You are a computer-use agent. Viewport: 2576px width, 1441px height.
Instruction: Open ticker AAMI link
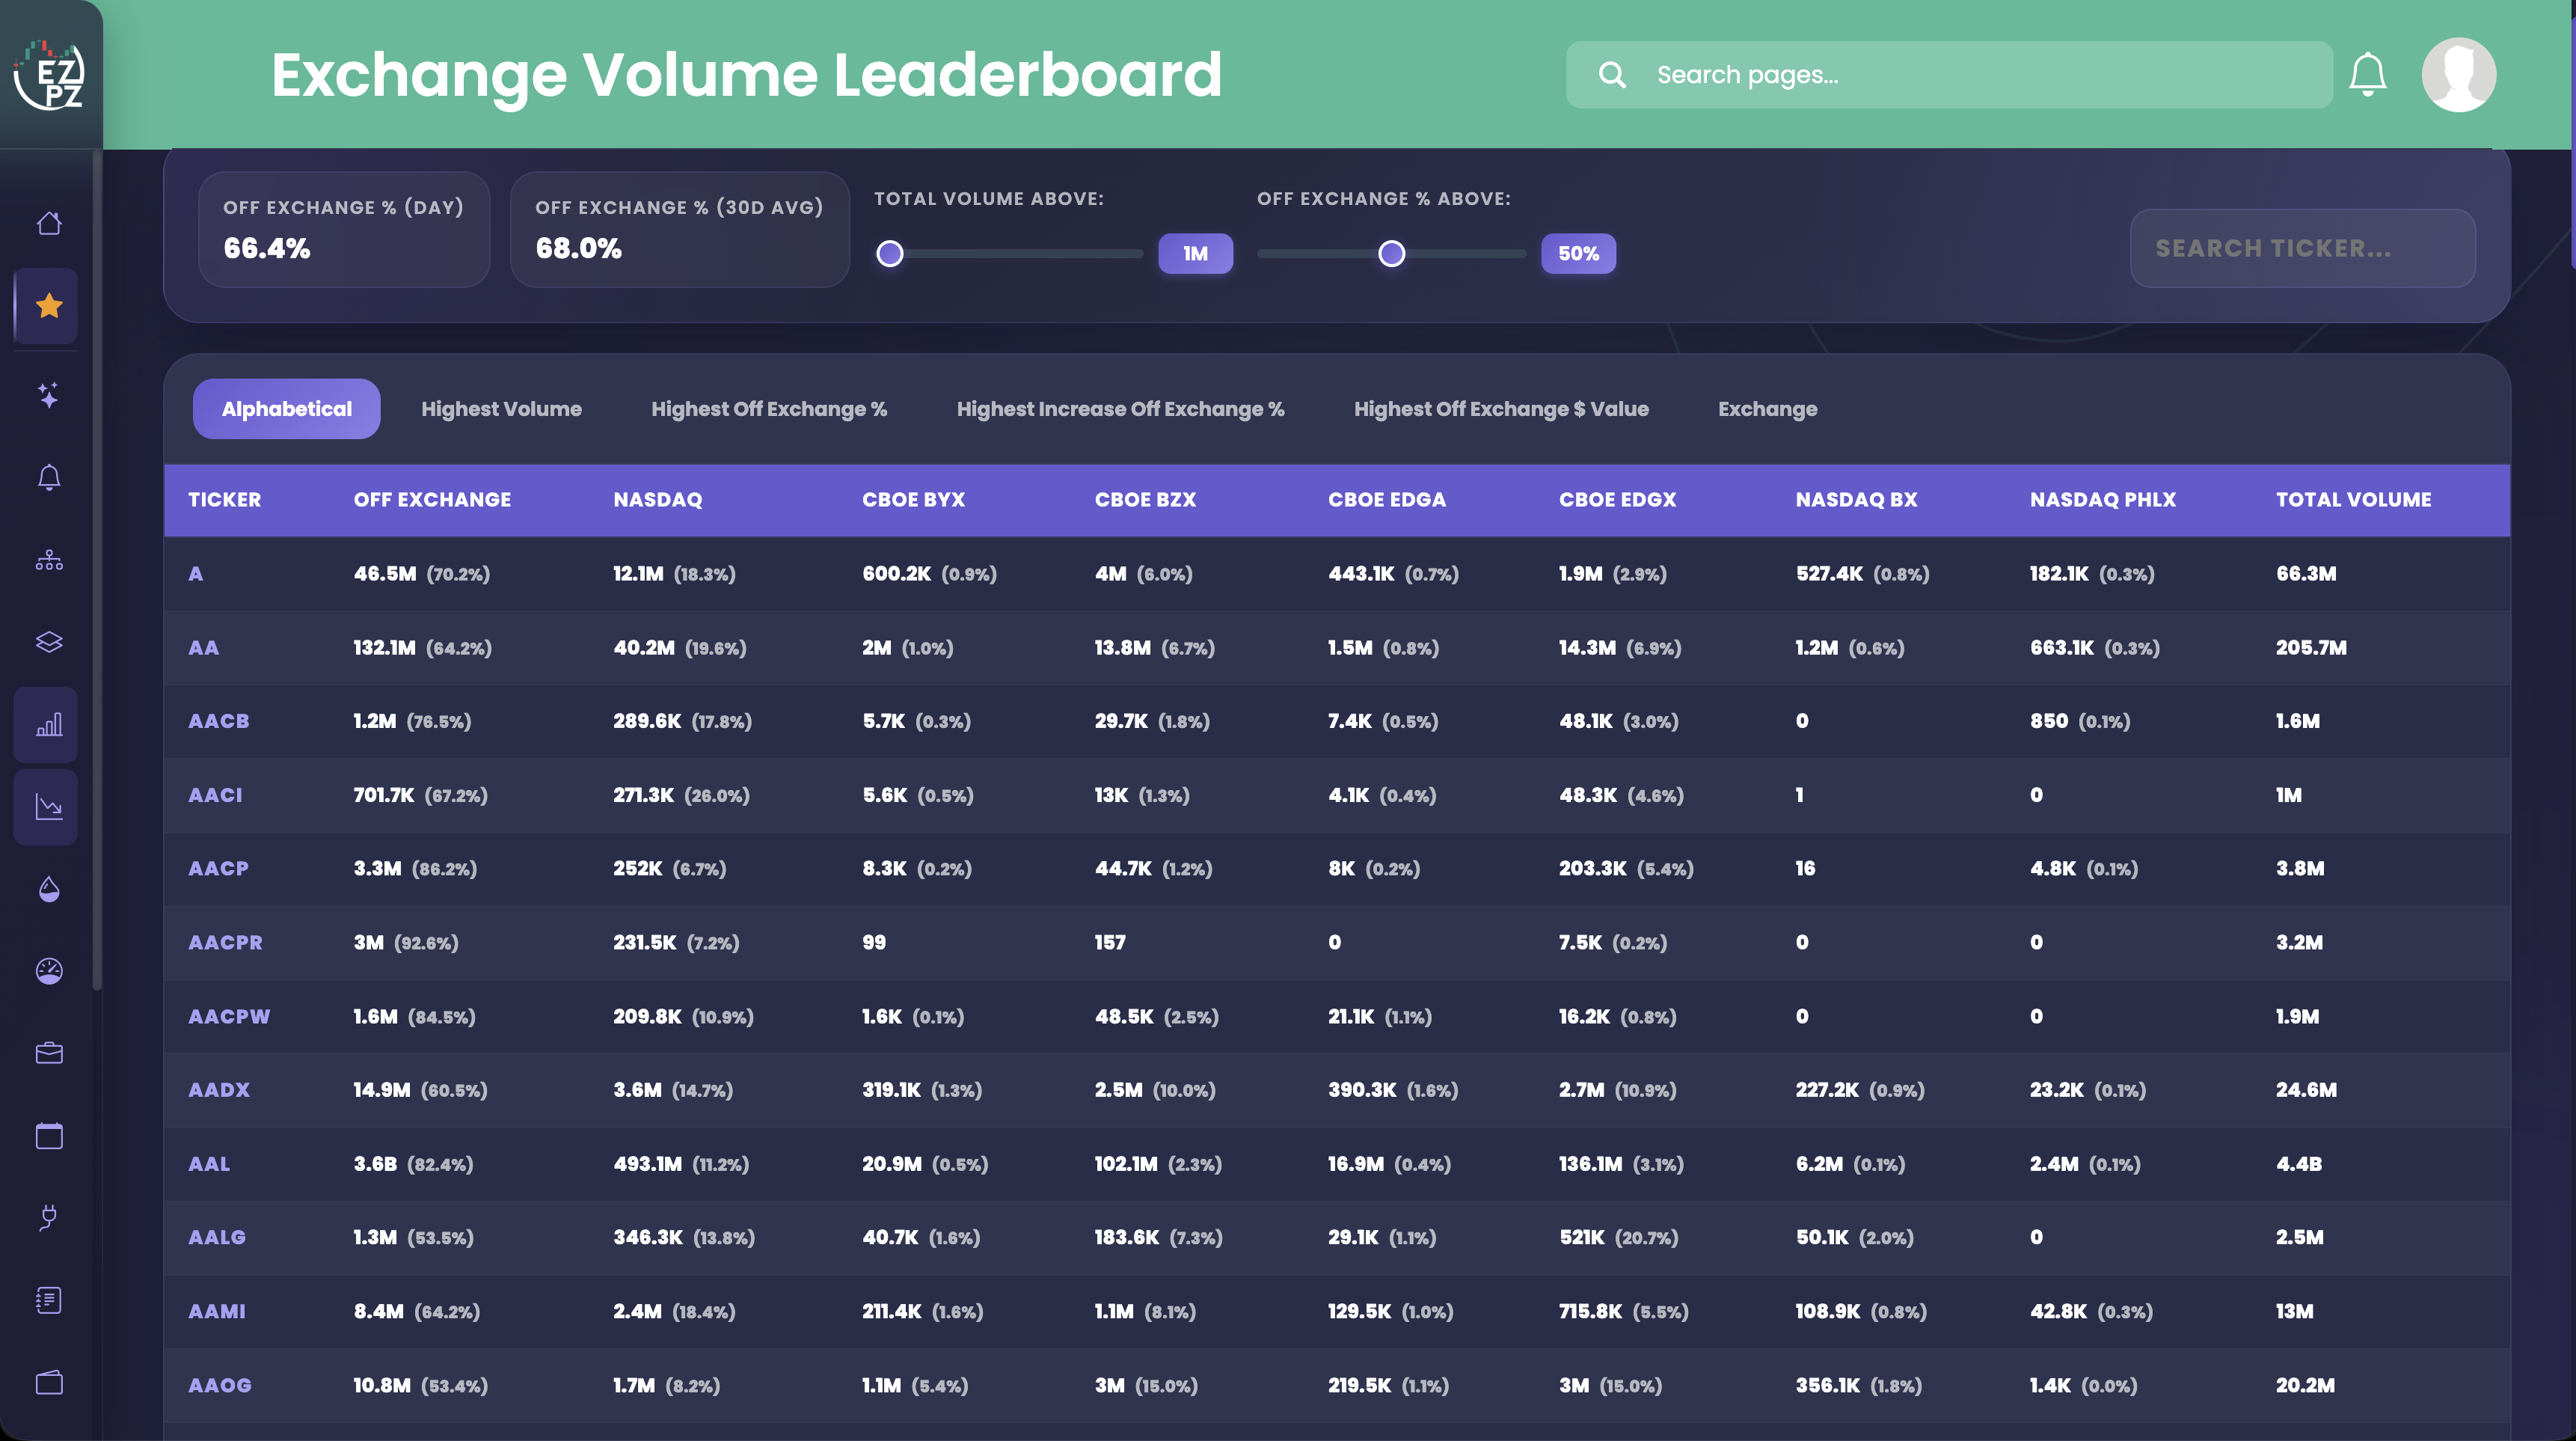217,1312
